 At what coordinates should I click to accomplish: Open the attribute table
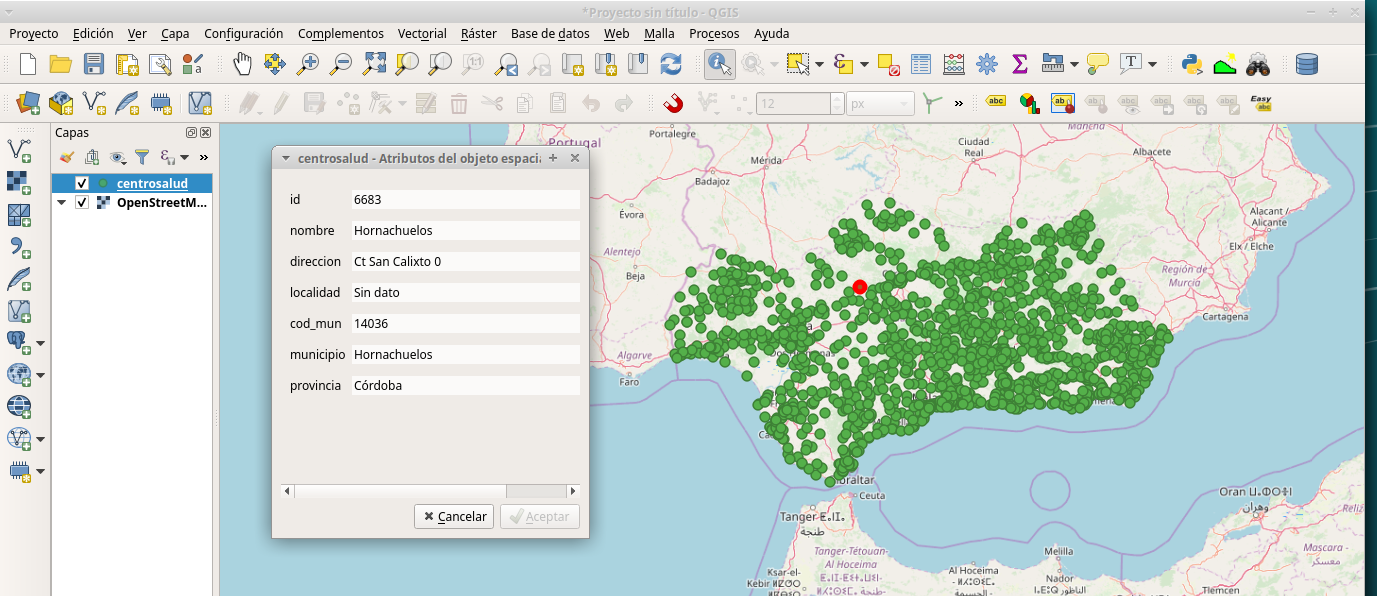coord(920,63)
